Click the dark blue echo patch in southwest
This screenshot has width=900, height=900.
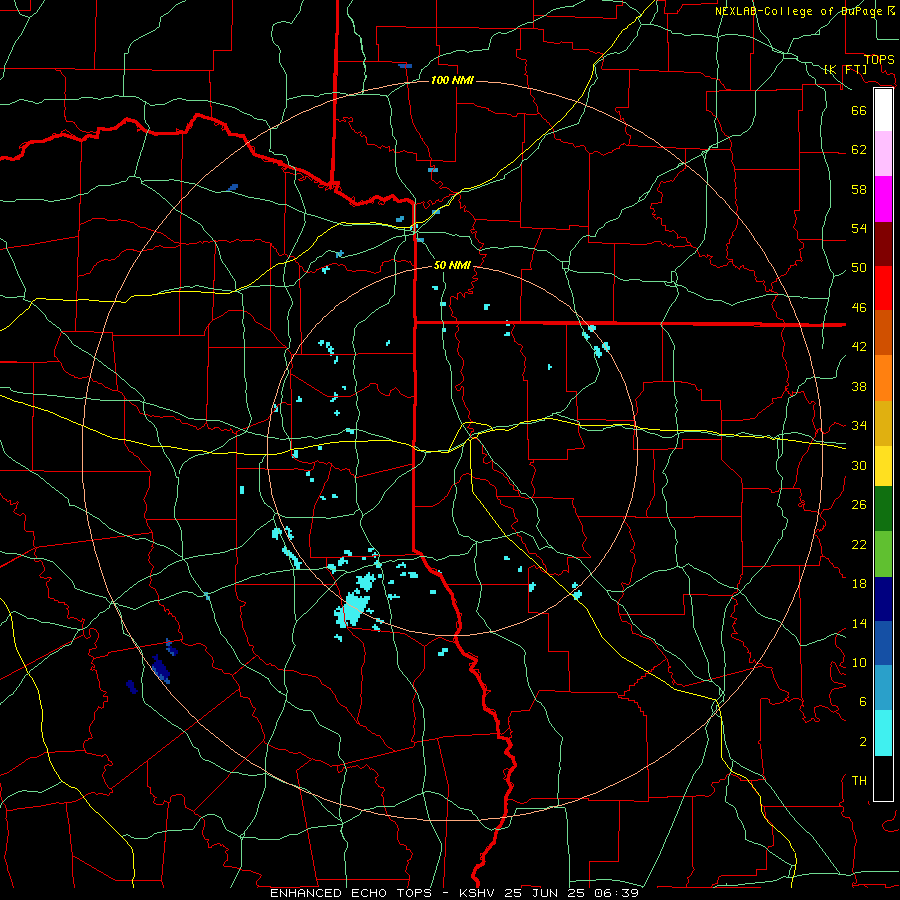(x=161, y=669)
